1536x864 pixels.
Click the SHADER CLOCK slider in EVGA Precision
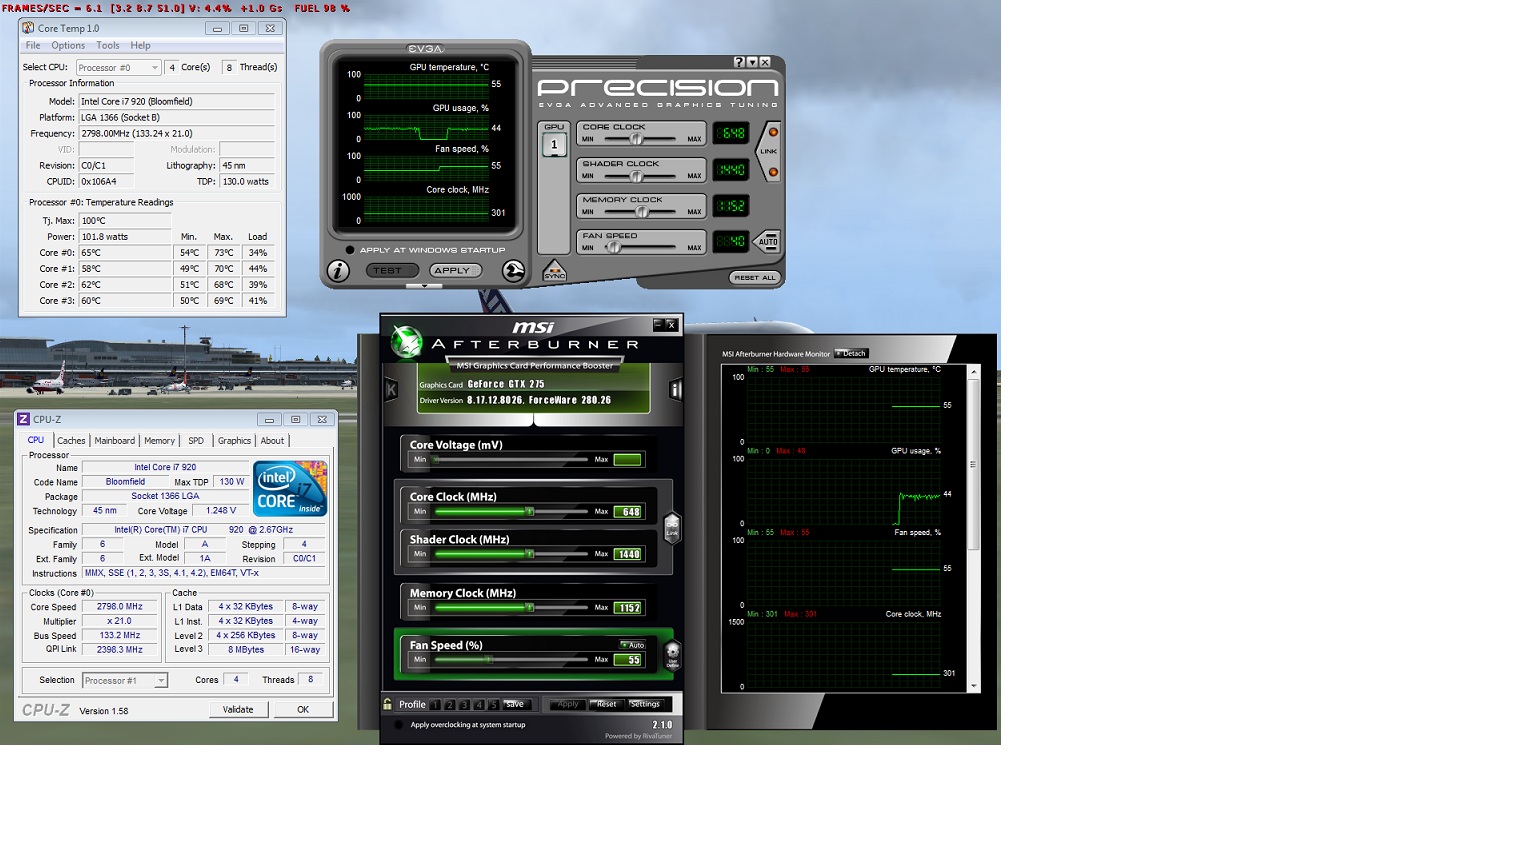(641, 176)
